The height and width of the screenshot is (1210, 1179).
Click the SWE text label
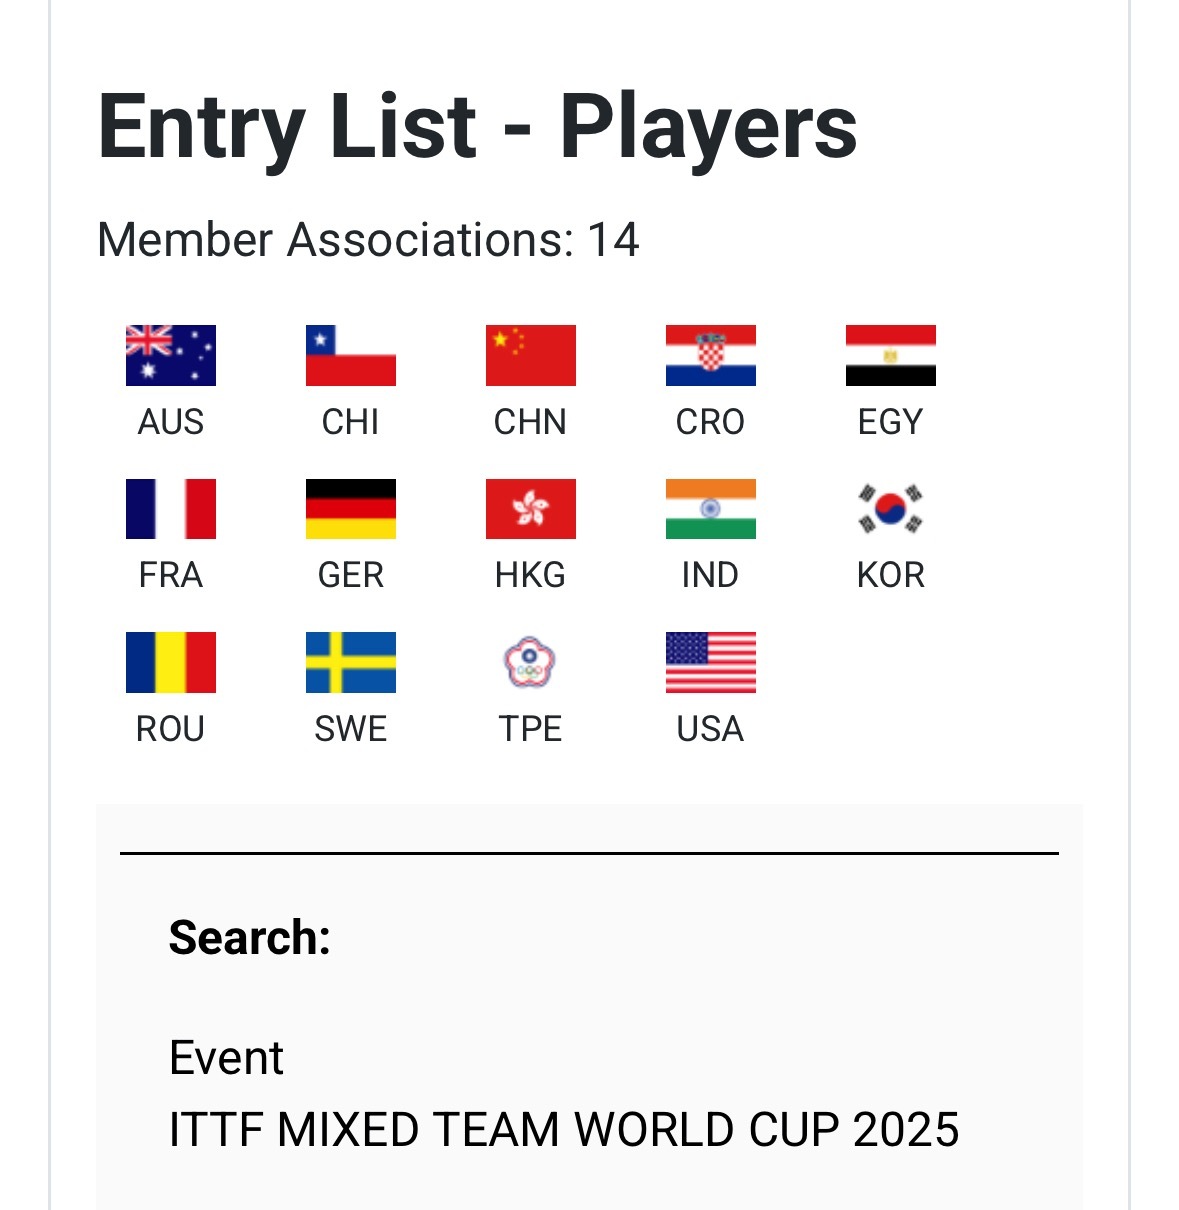pyautogui.click(x=351, y=729)
